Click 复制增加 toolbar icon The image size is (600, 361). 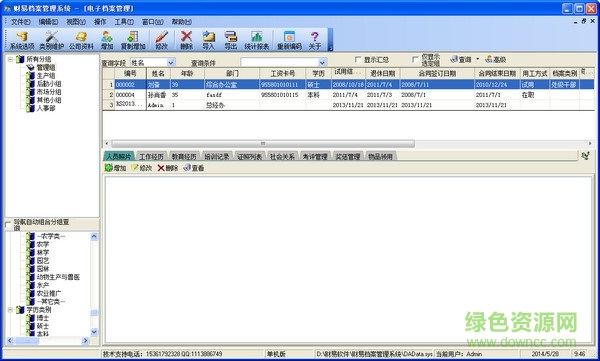133,40
